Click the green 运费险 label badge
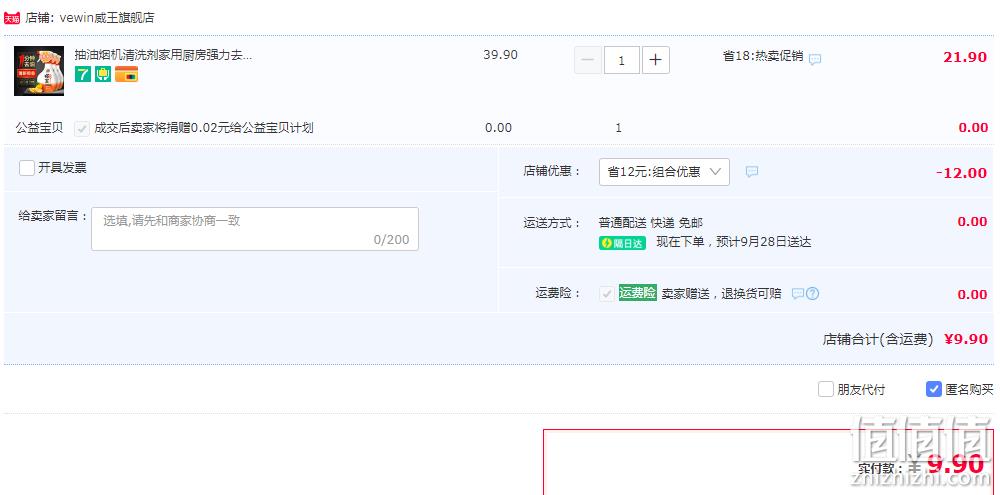Image resolution: width=1000 pixels, height=495 pixels. pyautogui.click(x=637, y=293)
